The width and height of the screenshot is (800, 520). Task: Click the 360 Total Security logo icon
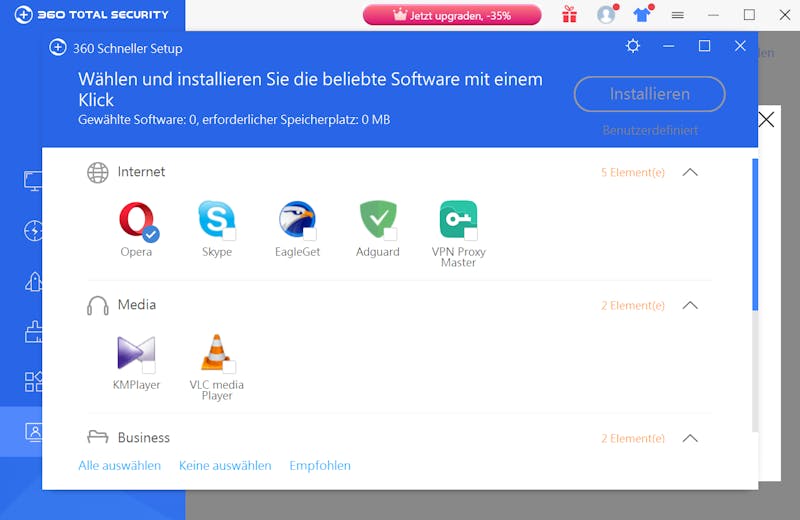23,14
